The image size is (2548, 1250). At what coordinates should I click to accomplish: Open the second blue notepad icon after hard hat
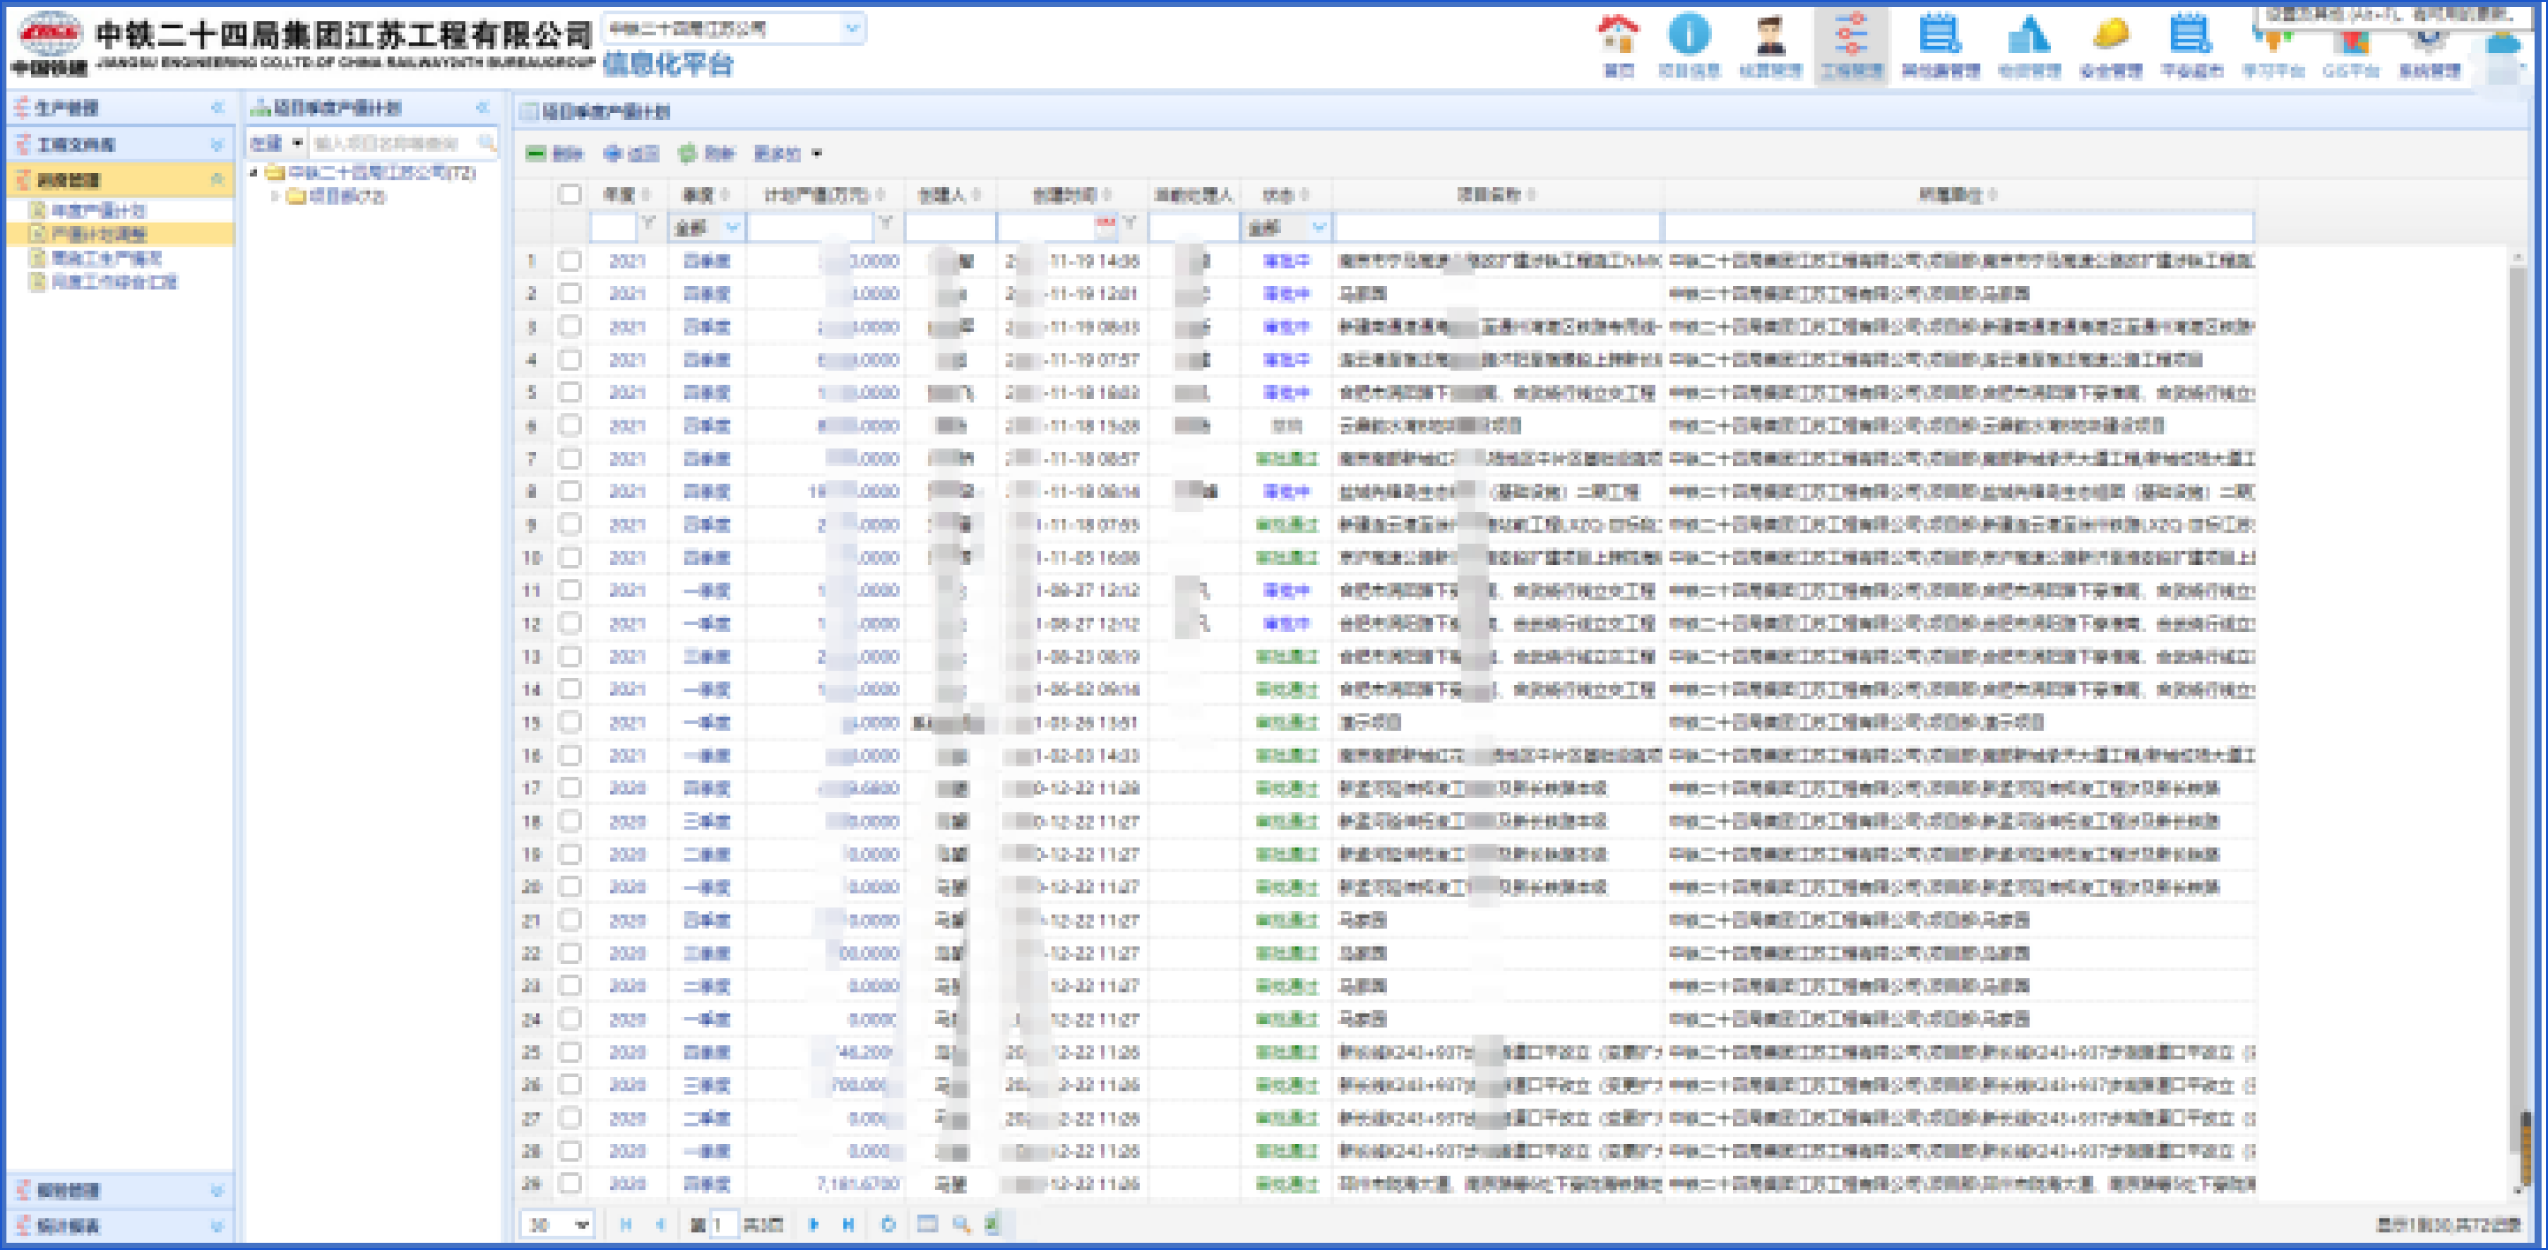(x=2190, y=35)
